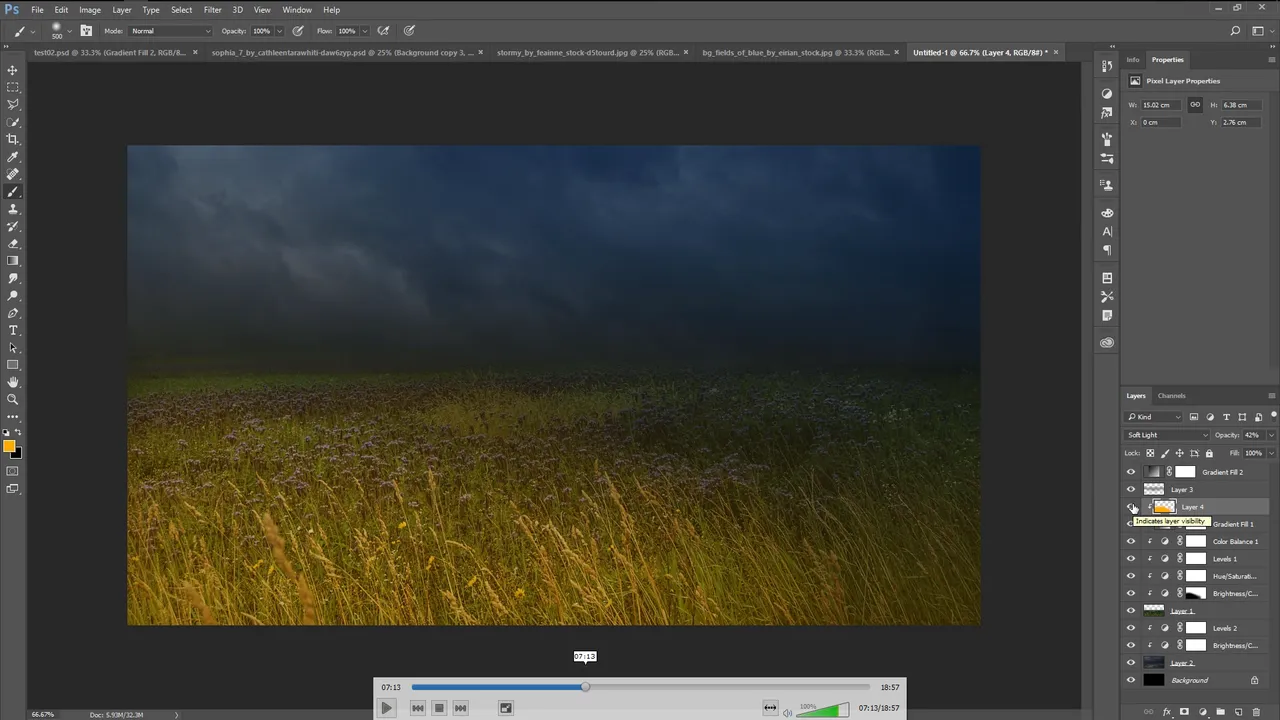Select the Clone Stamp tool
Screen dimensions: 1280x720
click(x=13, y=209)
